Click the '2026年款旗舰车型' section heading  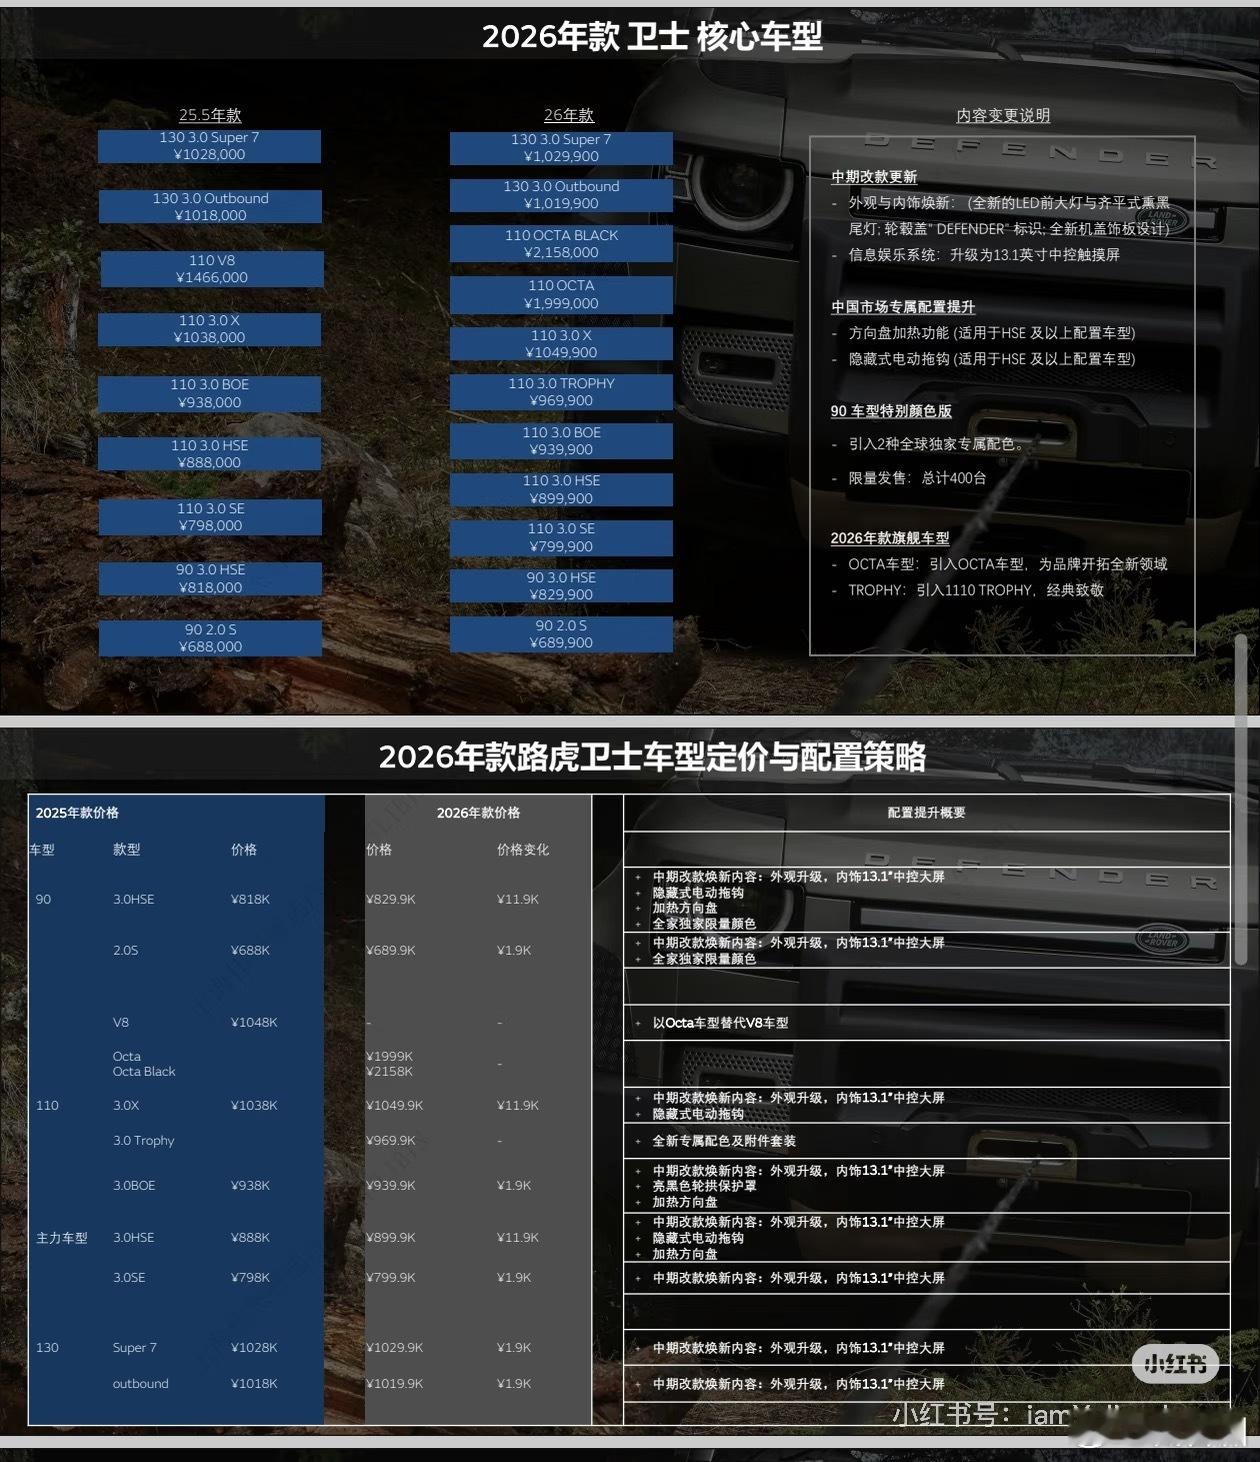point(890,538)
